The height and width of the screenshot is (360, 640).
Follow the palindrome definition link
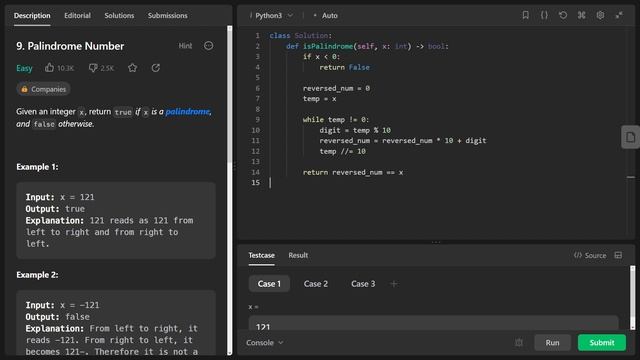tap(187, 111)
